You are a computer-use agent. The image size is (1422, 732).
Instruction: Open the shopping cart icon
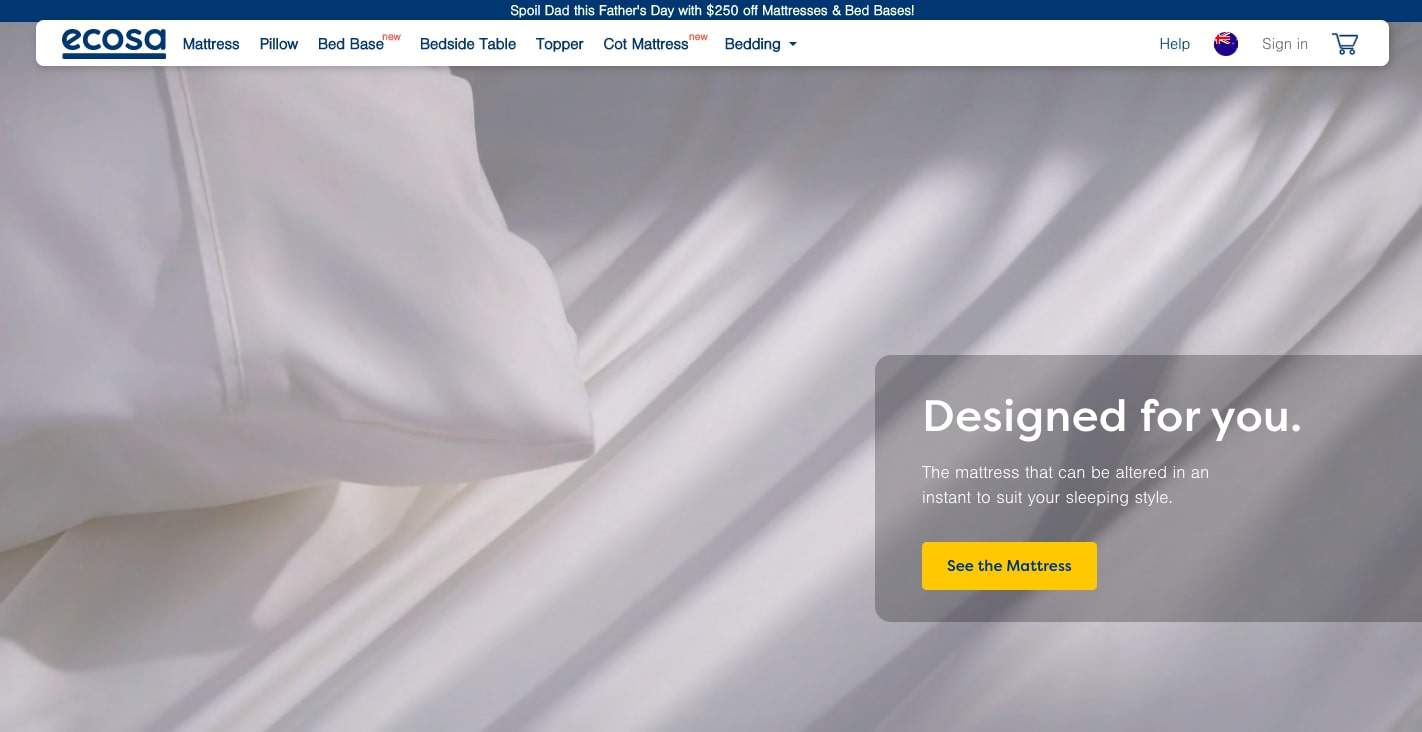pos(1345,43)
